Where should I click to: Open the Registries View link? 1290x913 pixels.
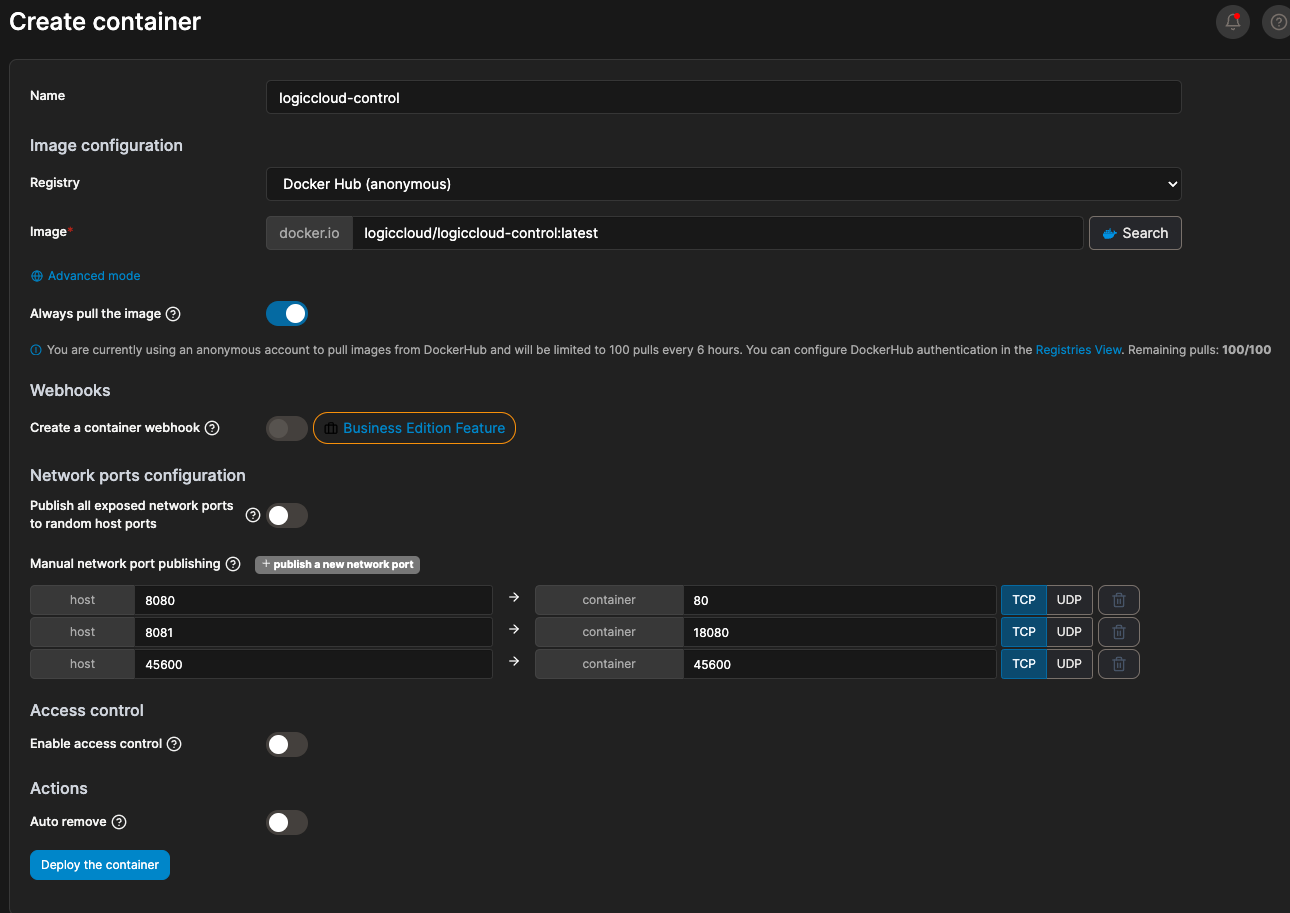tap(1078, 350)
